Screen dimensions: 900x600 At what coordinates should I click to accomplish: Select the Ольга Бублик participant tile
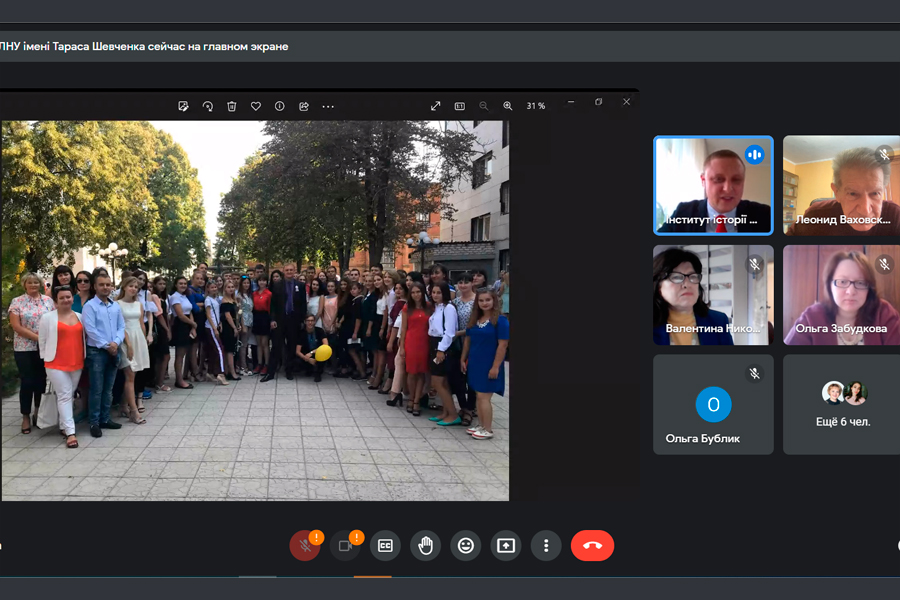coord(713,405)
